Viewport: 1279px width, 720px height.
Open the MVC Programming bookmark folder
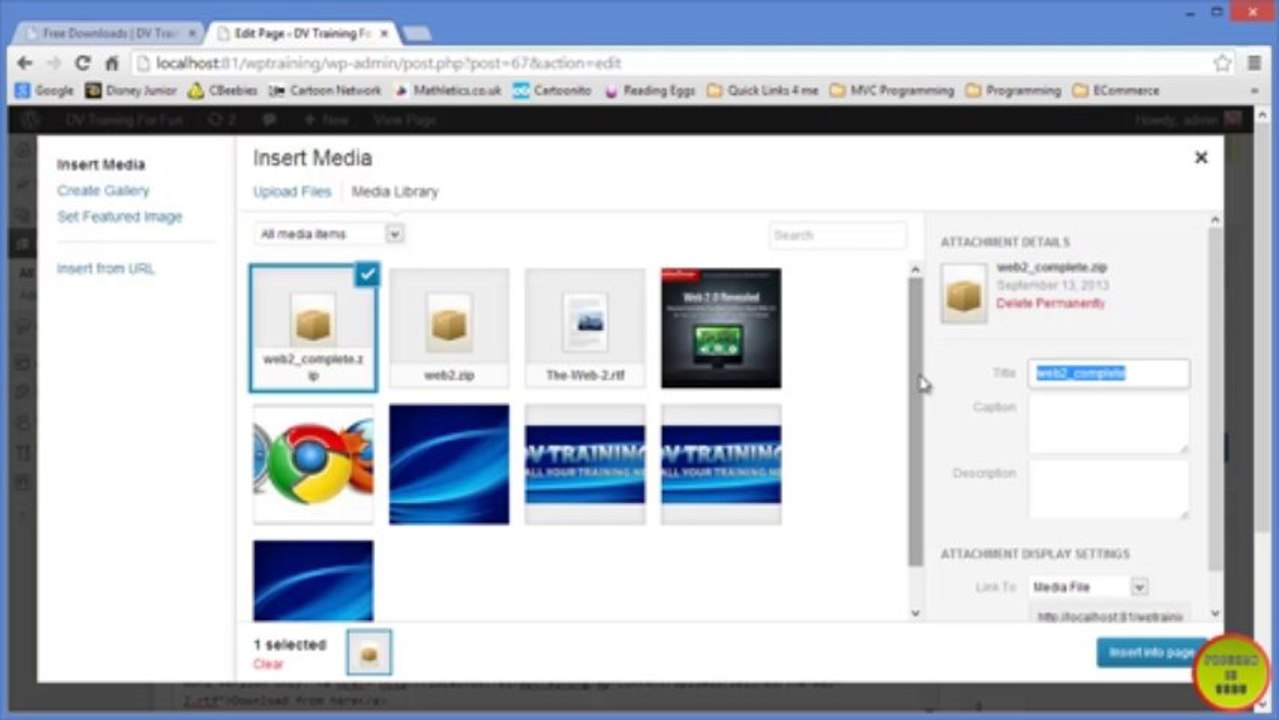click(x=892, y=90)
